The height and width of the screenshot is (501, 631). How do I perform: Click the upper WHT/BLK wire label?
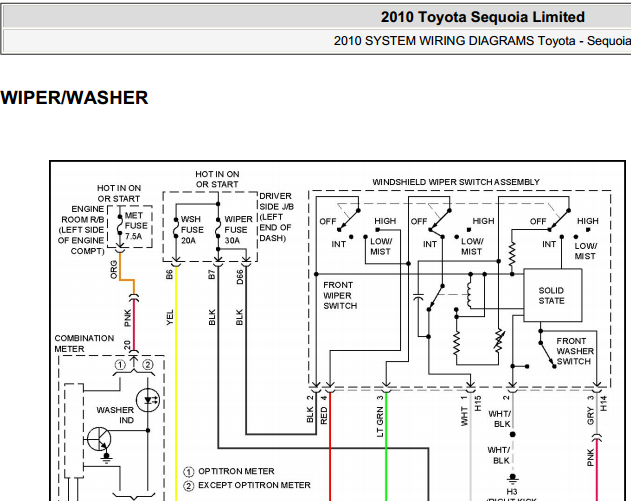pos(499,419)
